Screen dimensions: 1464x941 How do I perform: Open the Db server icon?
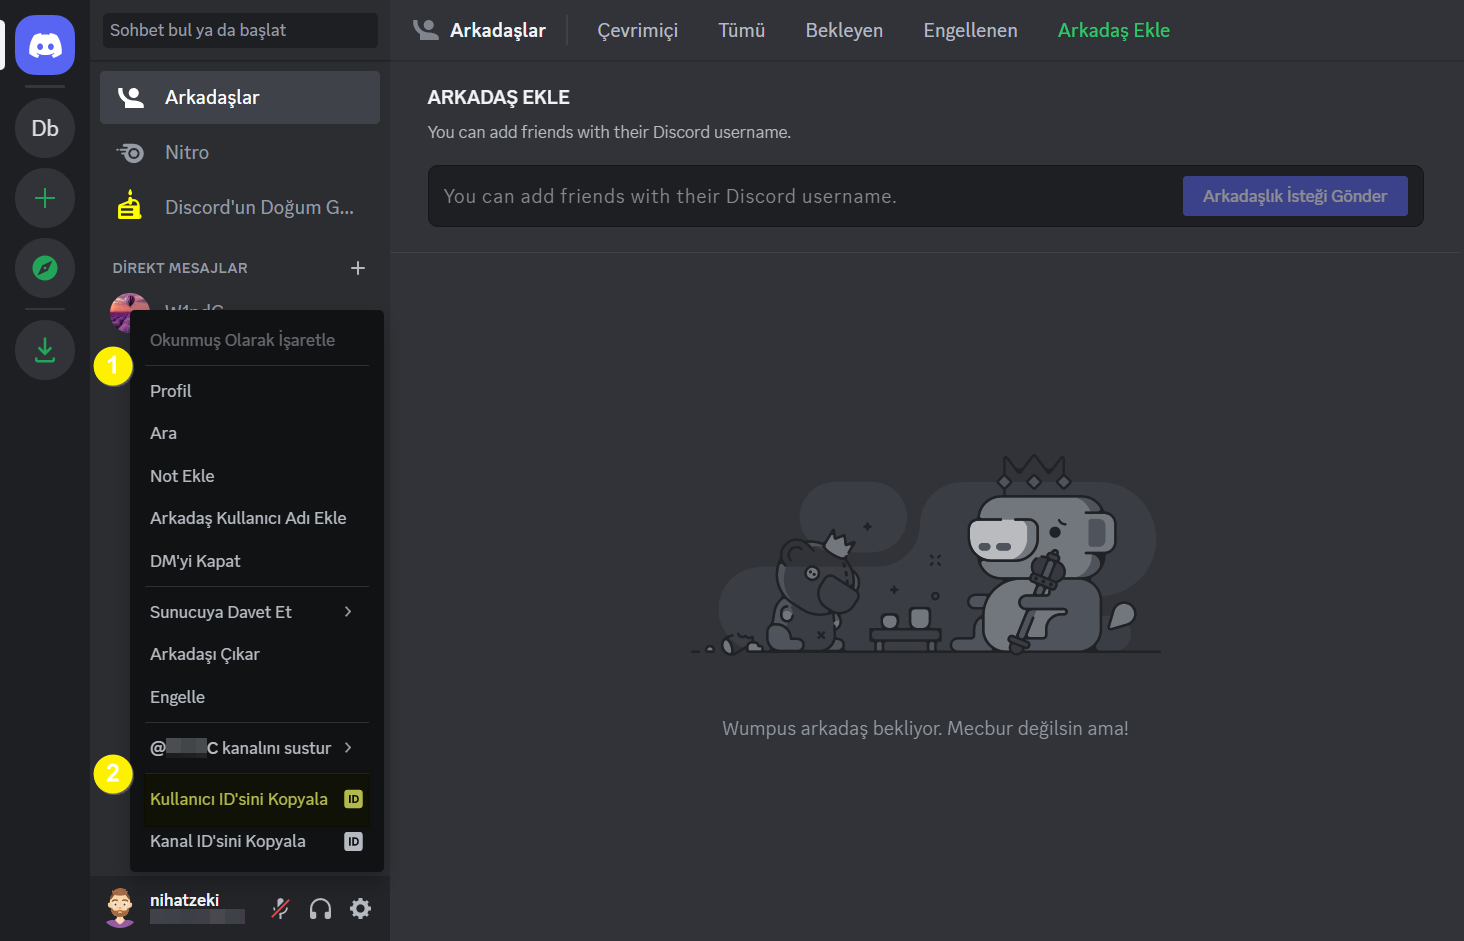coord(45,128)
